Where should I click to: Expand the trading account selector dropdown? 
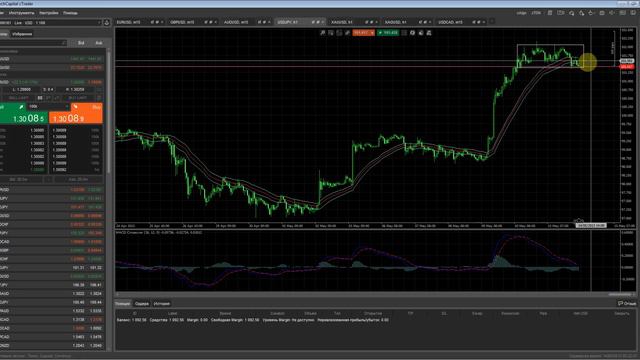click(x=50, y=22)
